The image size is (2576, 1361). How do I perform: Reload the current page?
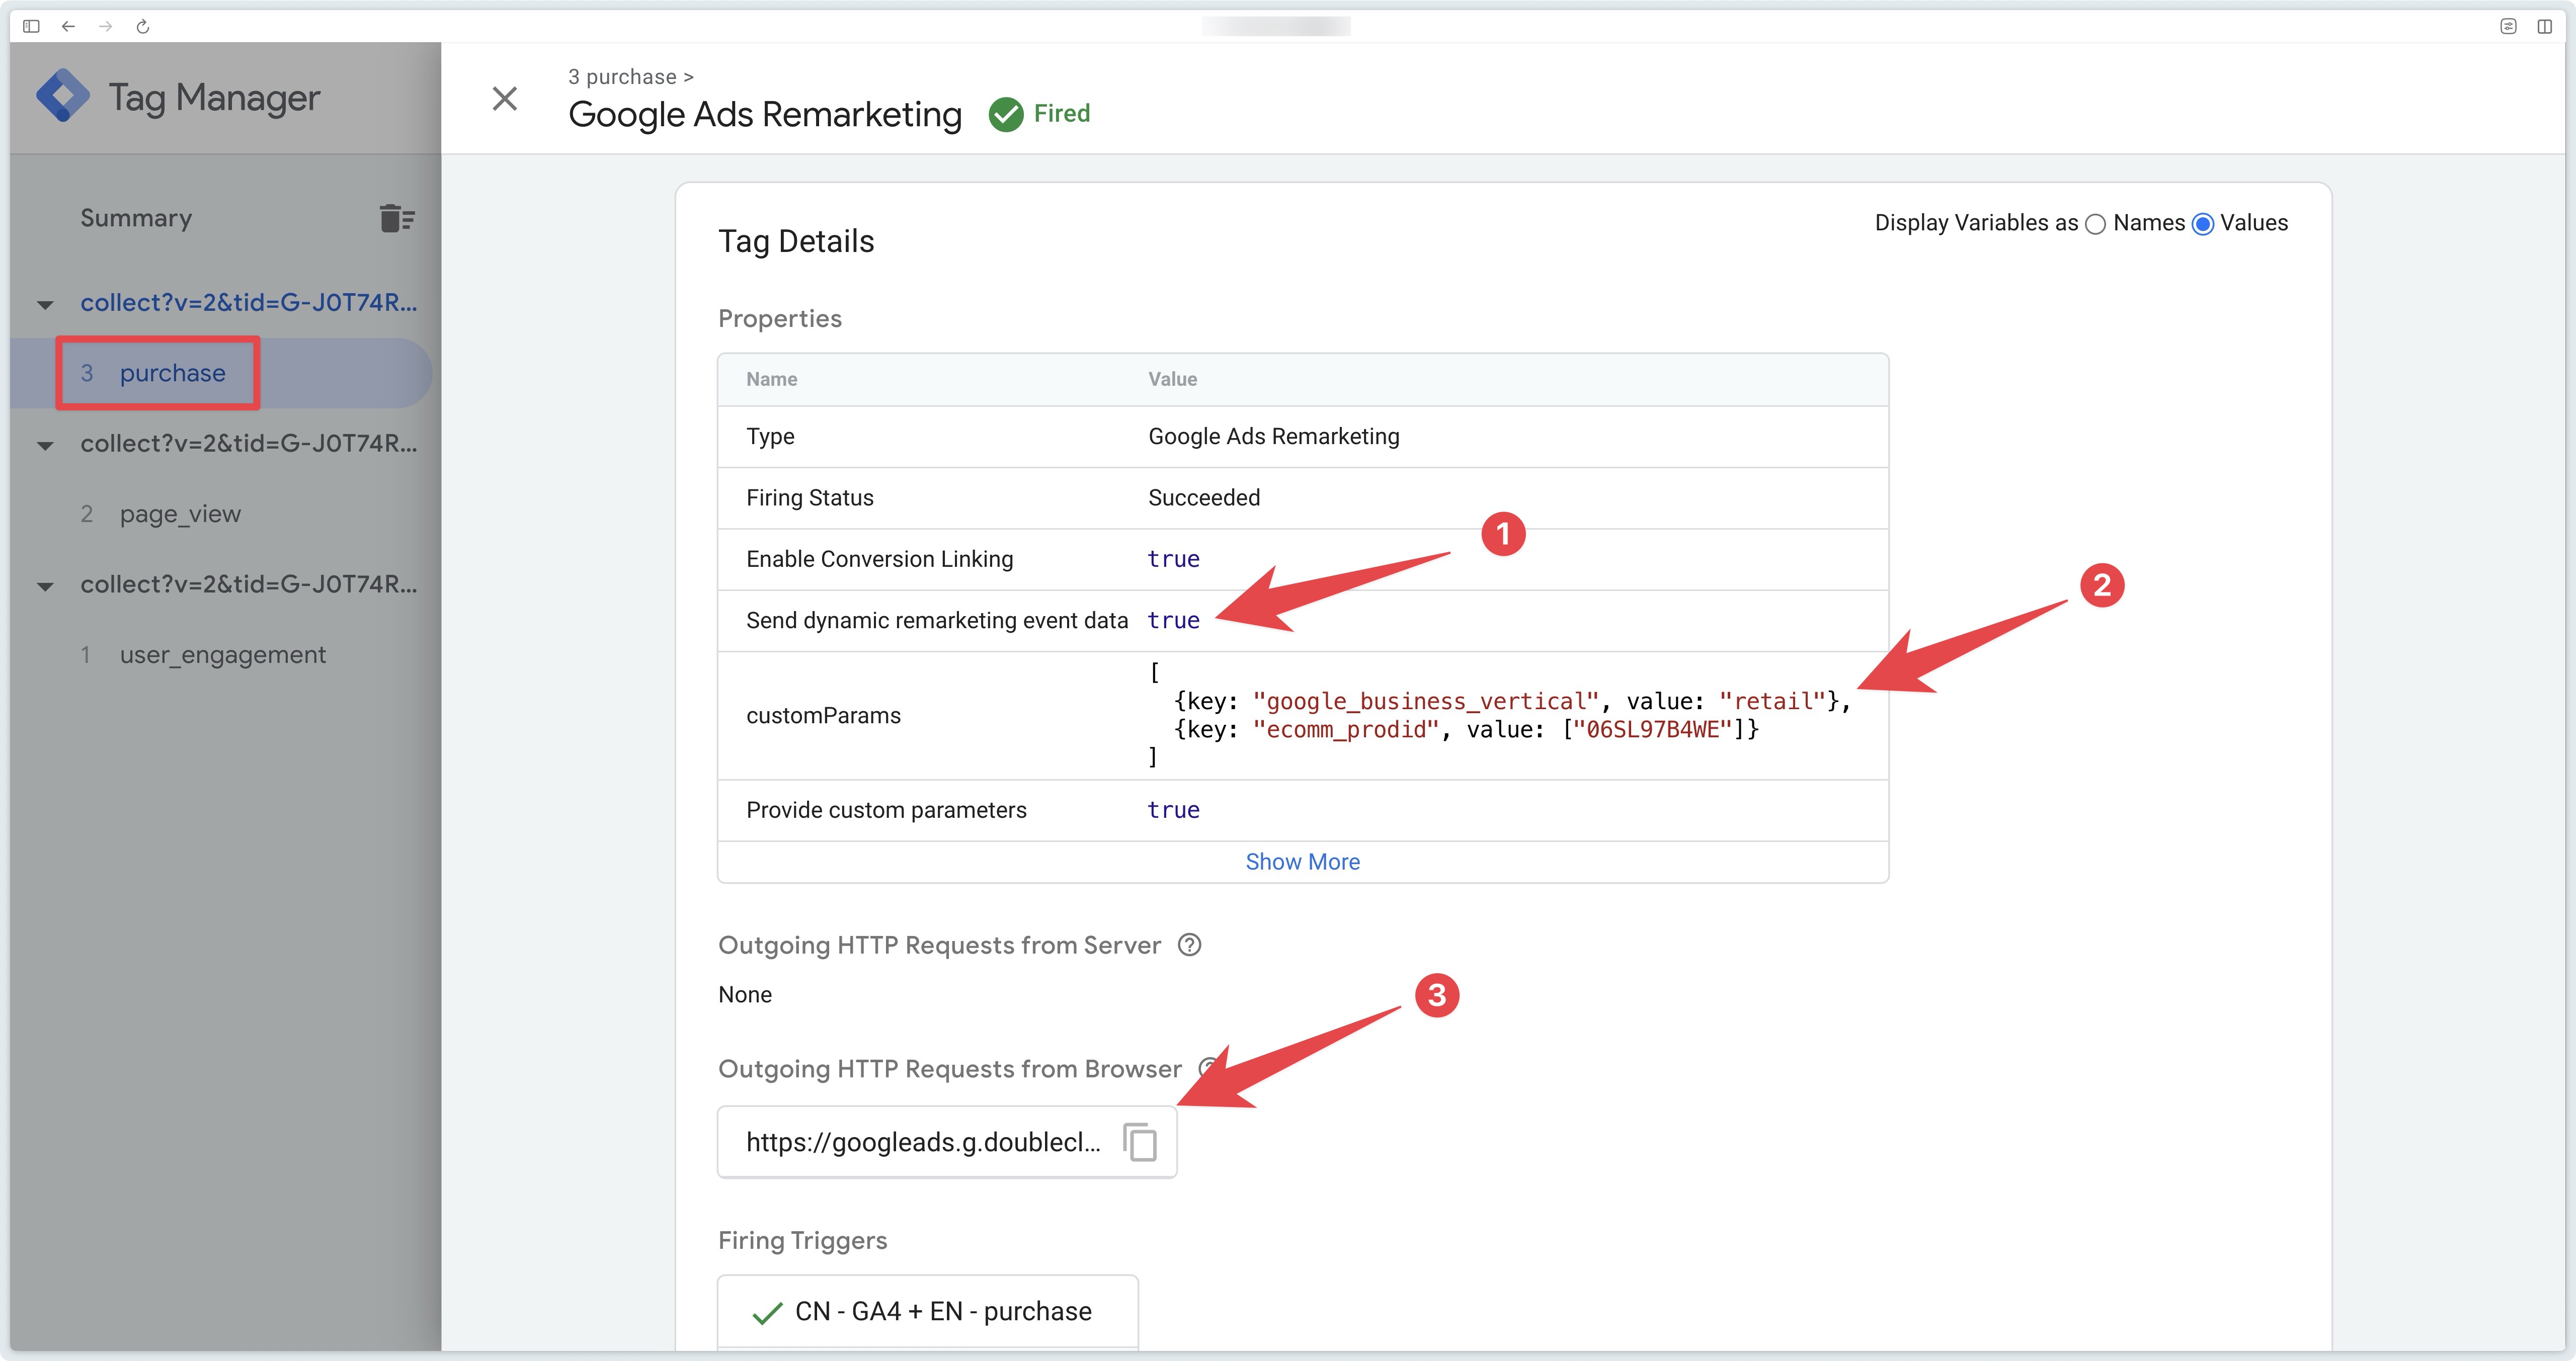[x=143, y=26]
